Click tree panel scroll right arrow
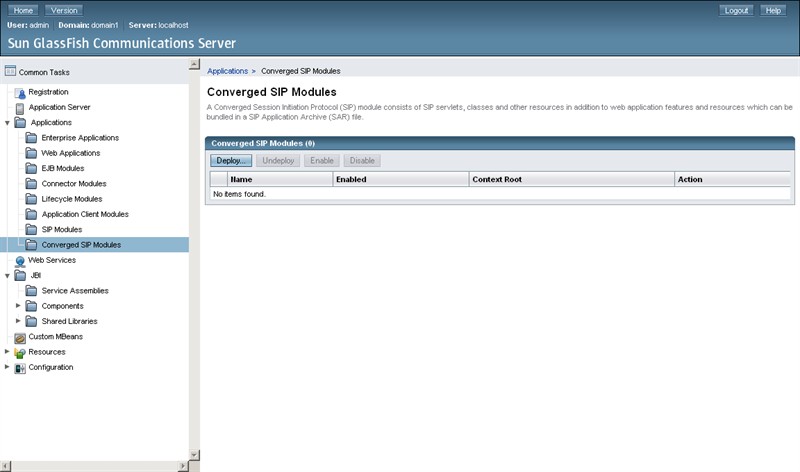This screenshot has height=472, width=800. (183, 466)
